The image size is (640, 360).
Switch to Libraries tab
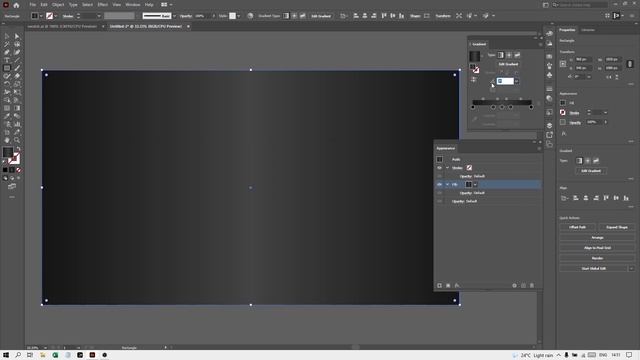coord(588,30)
